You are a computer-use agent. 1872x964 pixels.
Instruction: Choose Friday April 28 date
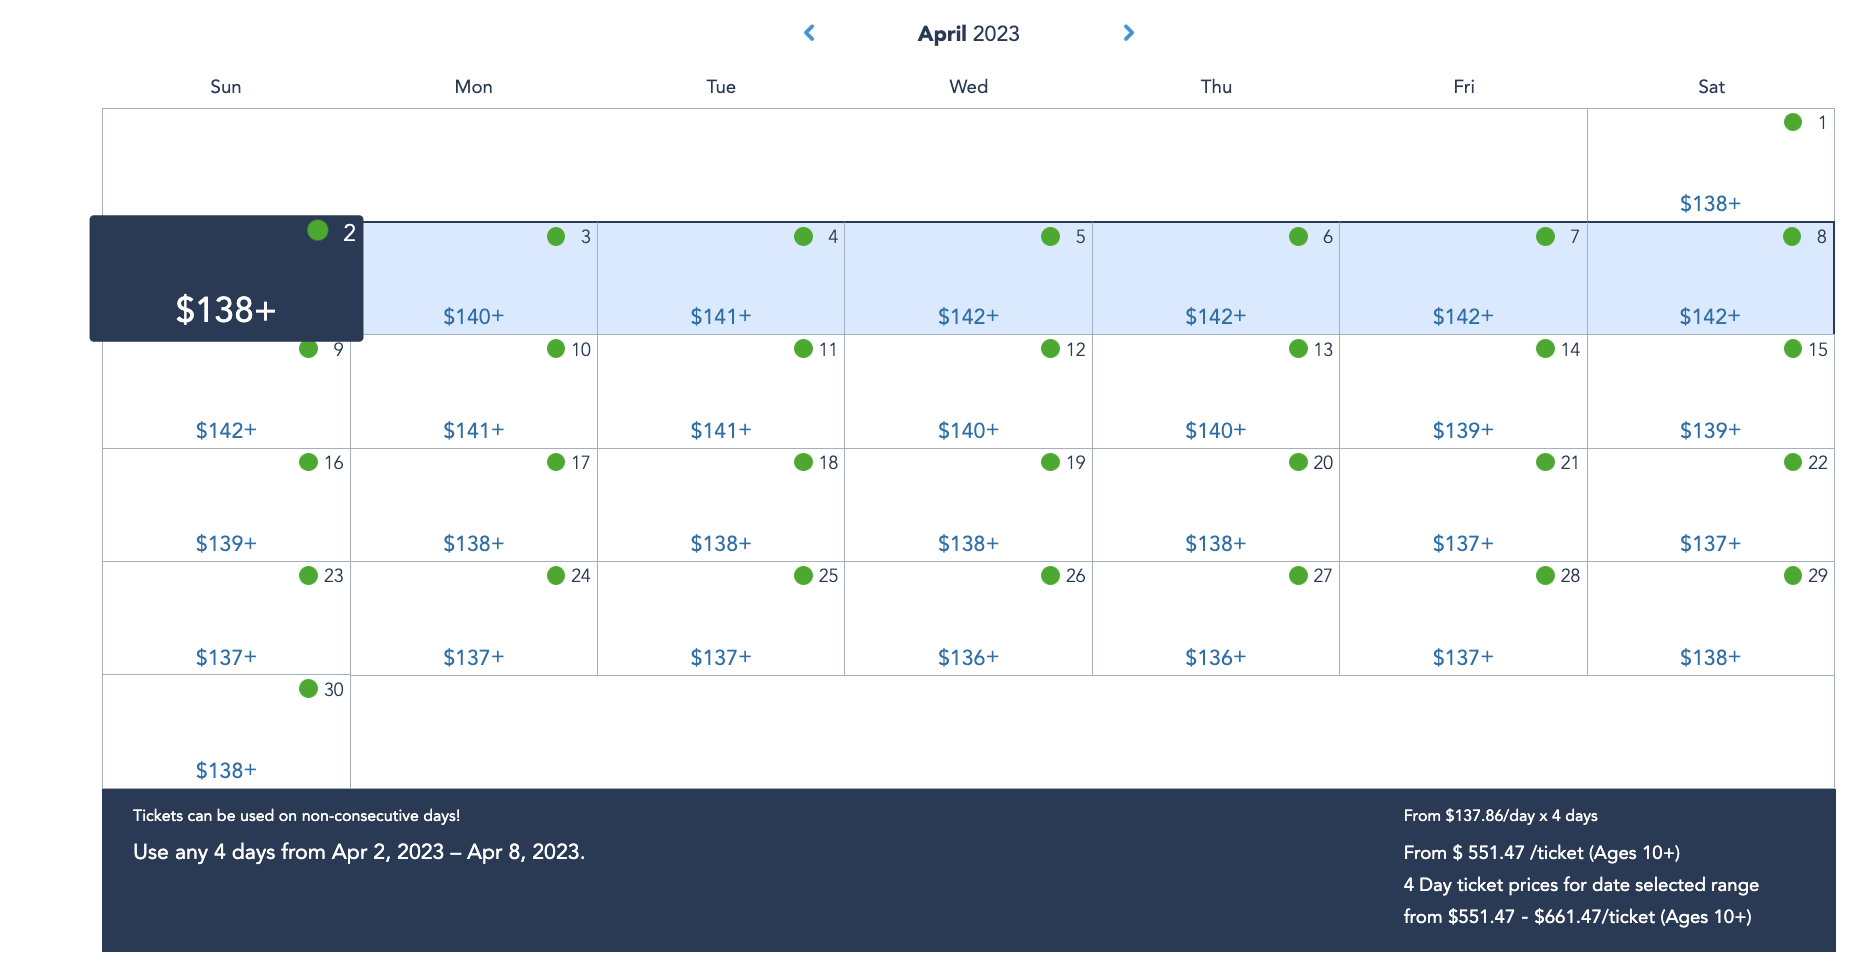pyautogui.click(x=1462, y=618)
